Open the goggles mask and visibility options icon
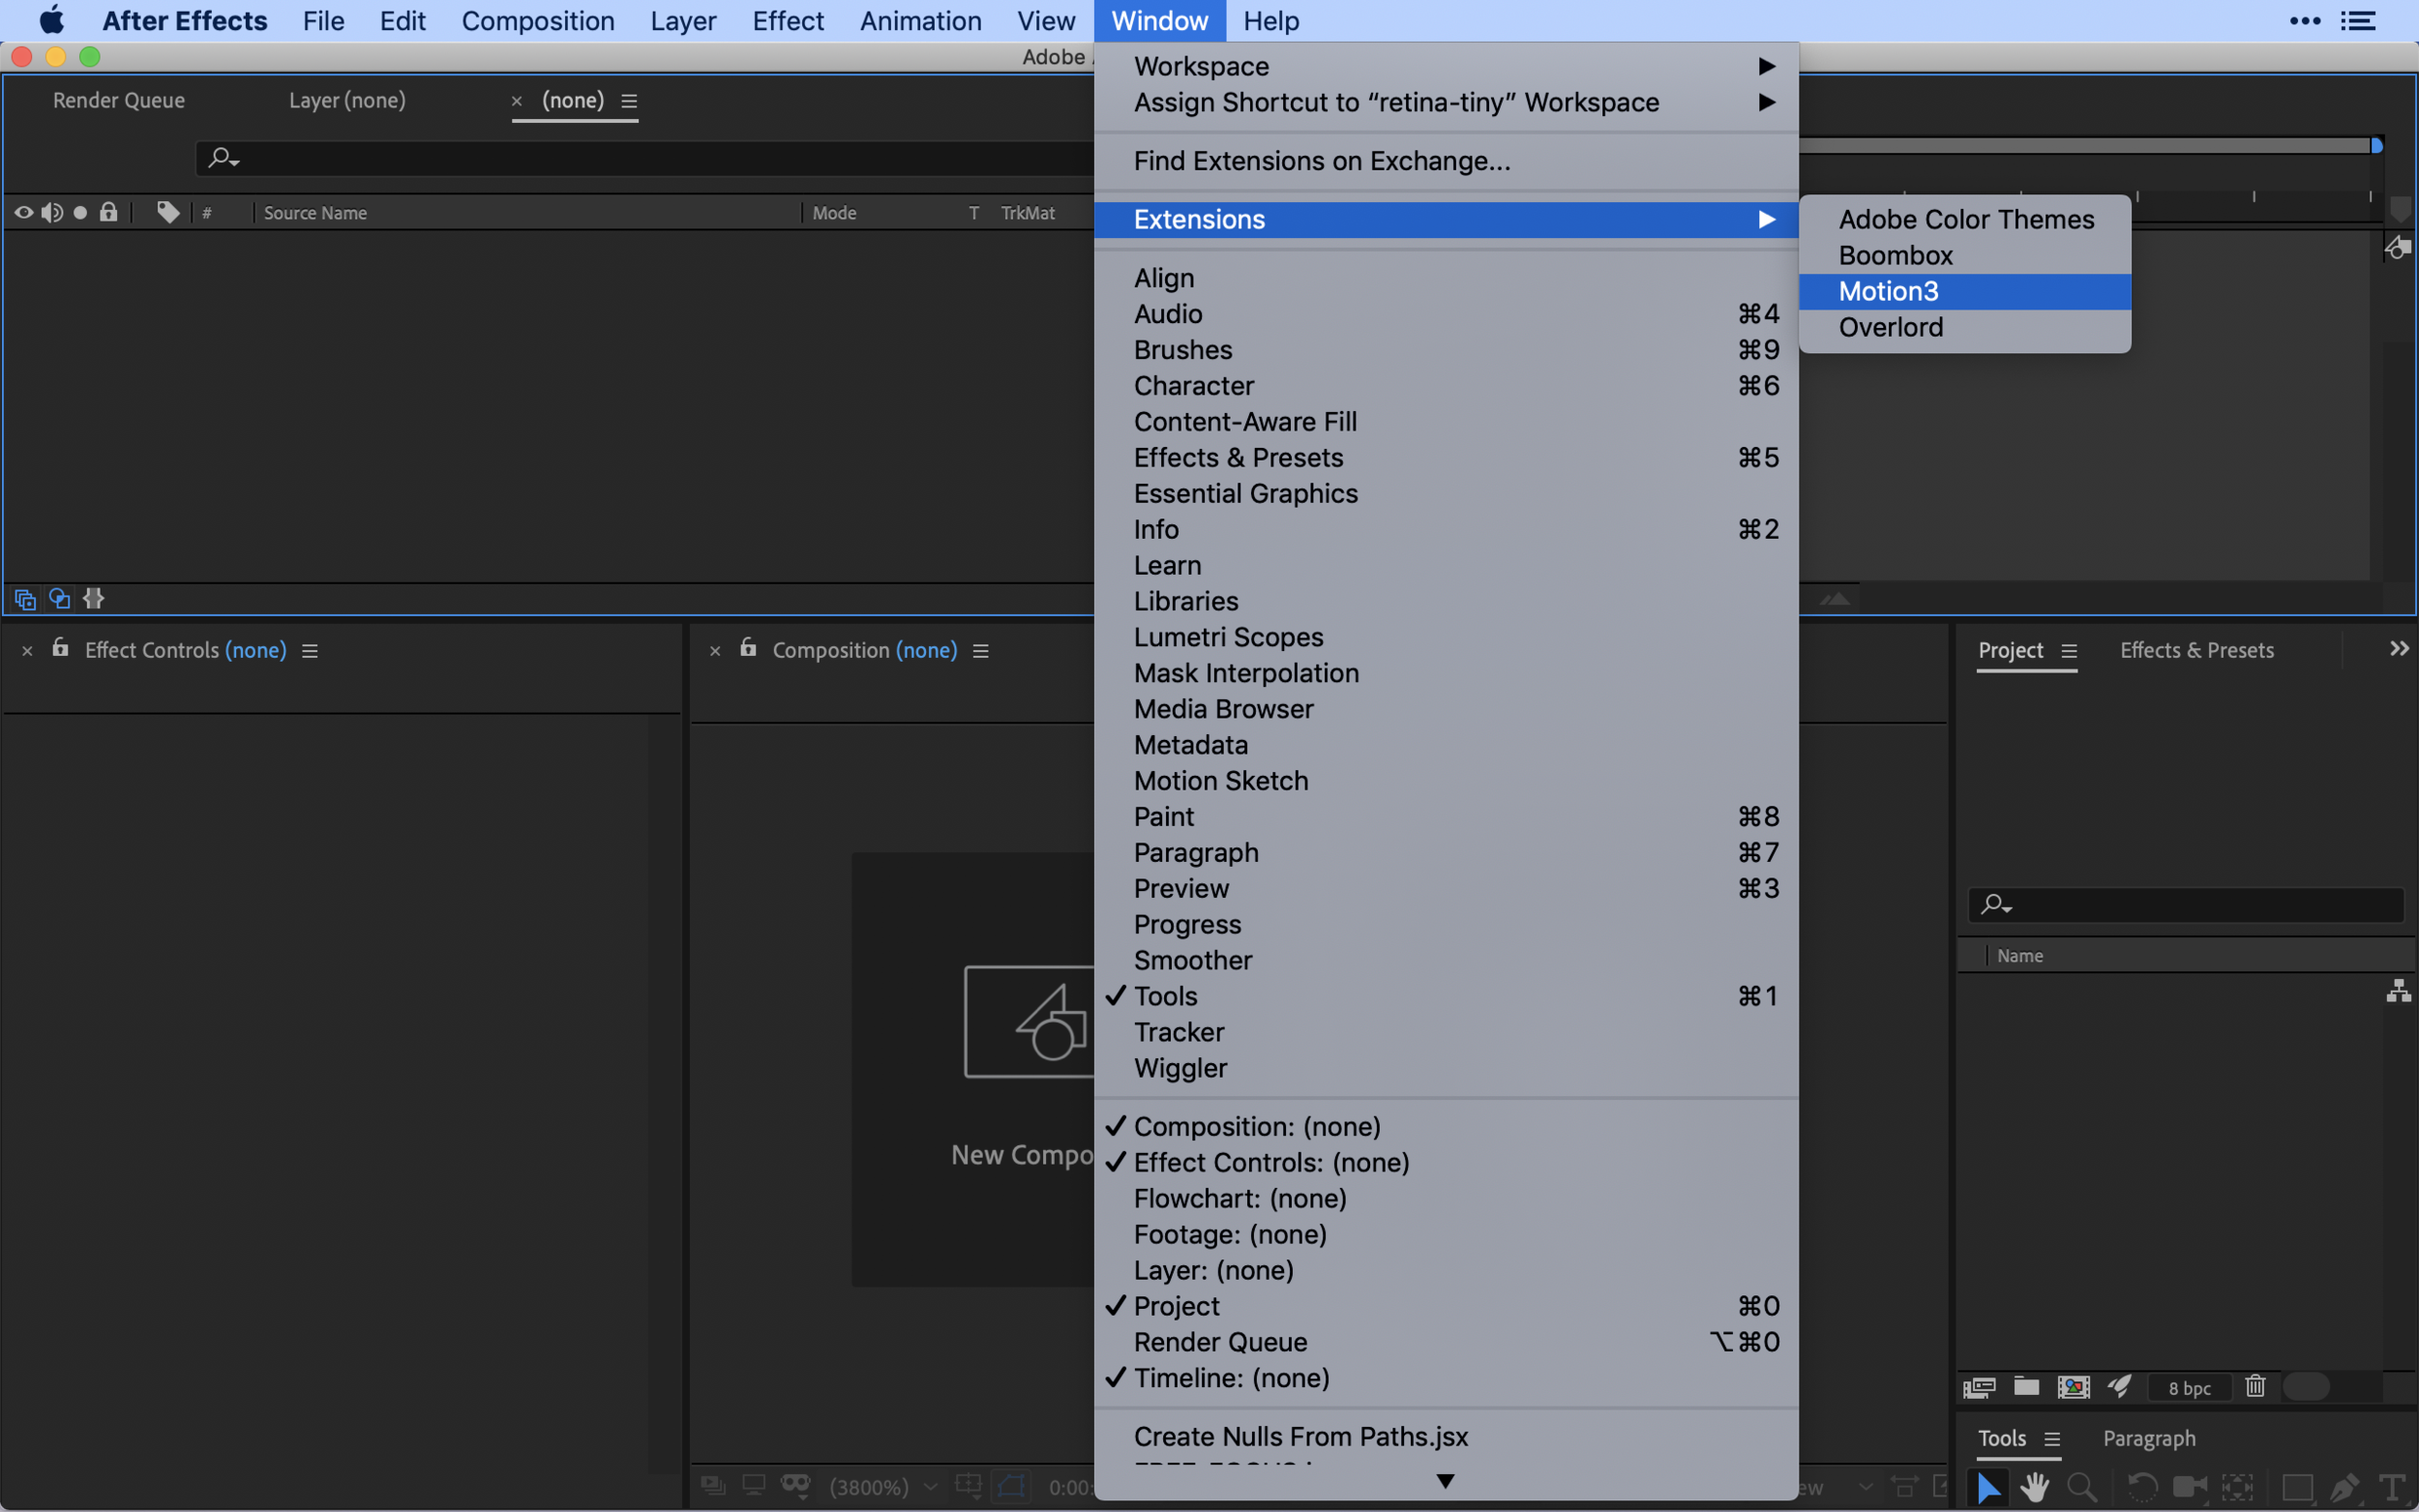This screenshot has height=1512, width=2419. [x=796, y=1485]
